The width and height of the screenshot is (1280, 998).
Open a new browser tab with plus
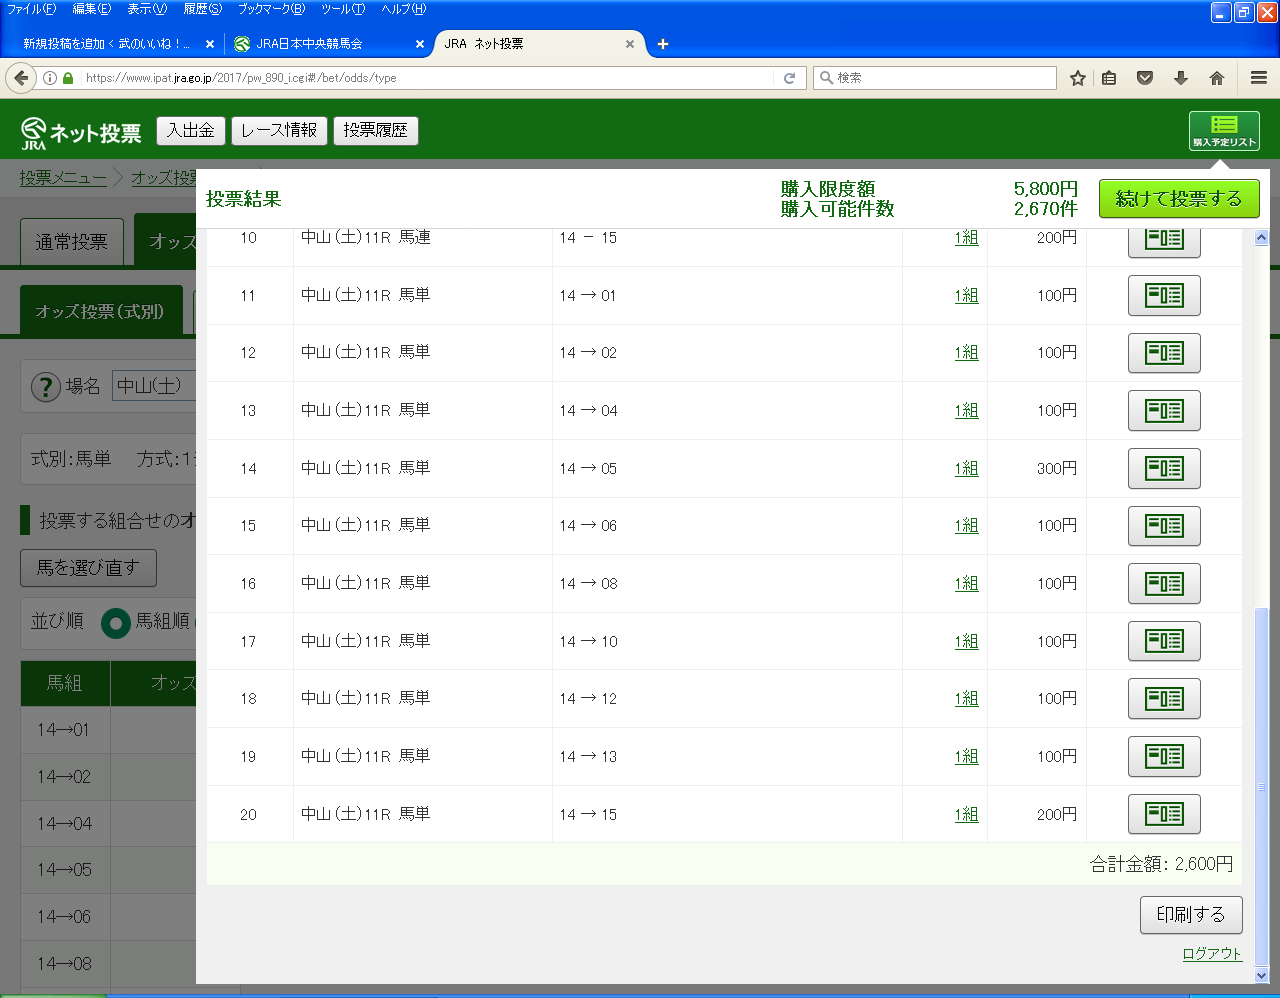pyautogui.click(x=662, y=44)
